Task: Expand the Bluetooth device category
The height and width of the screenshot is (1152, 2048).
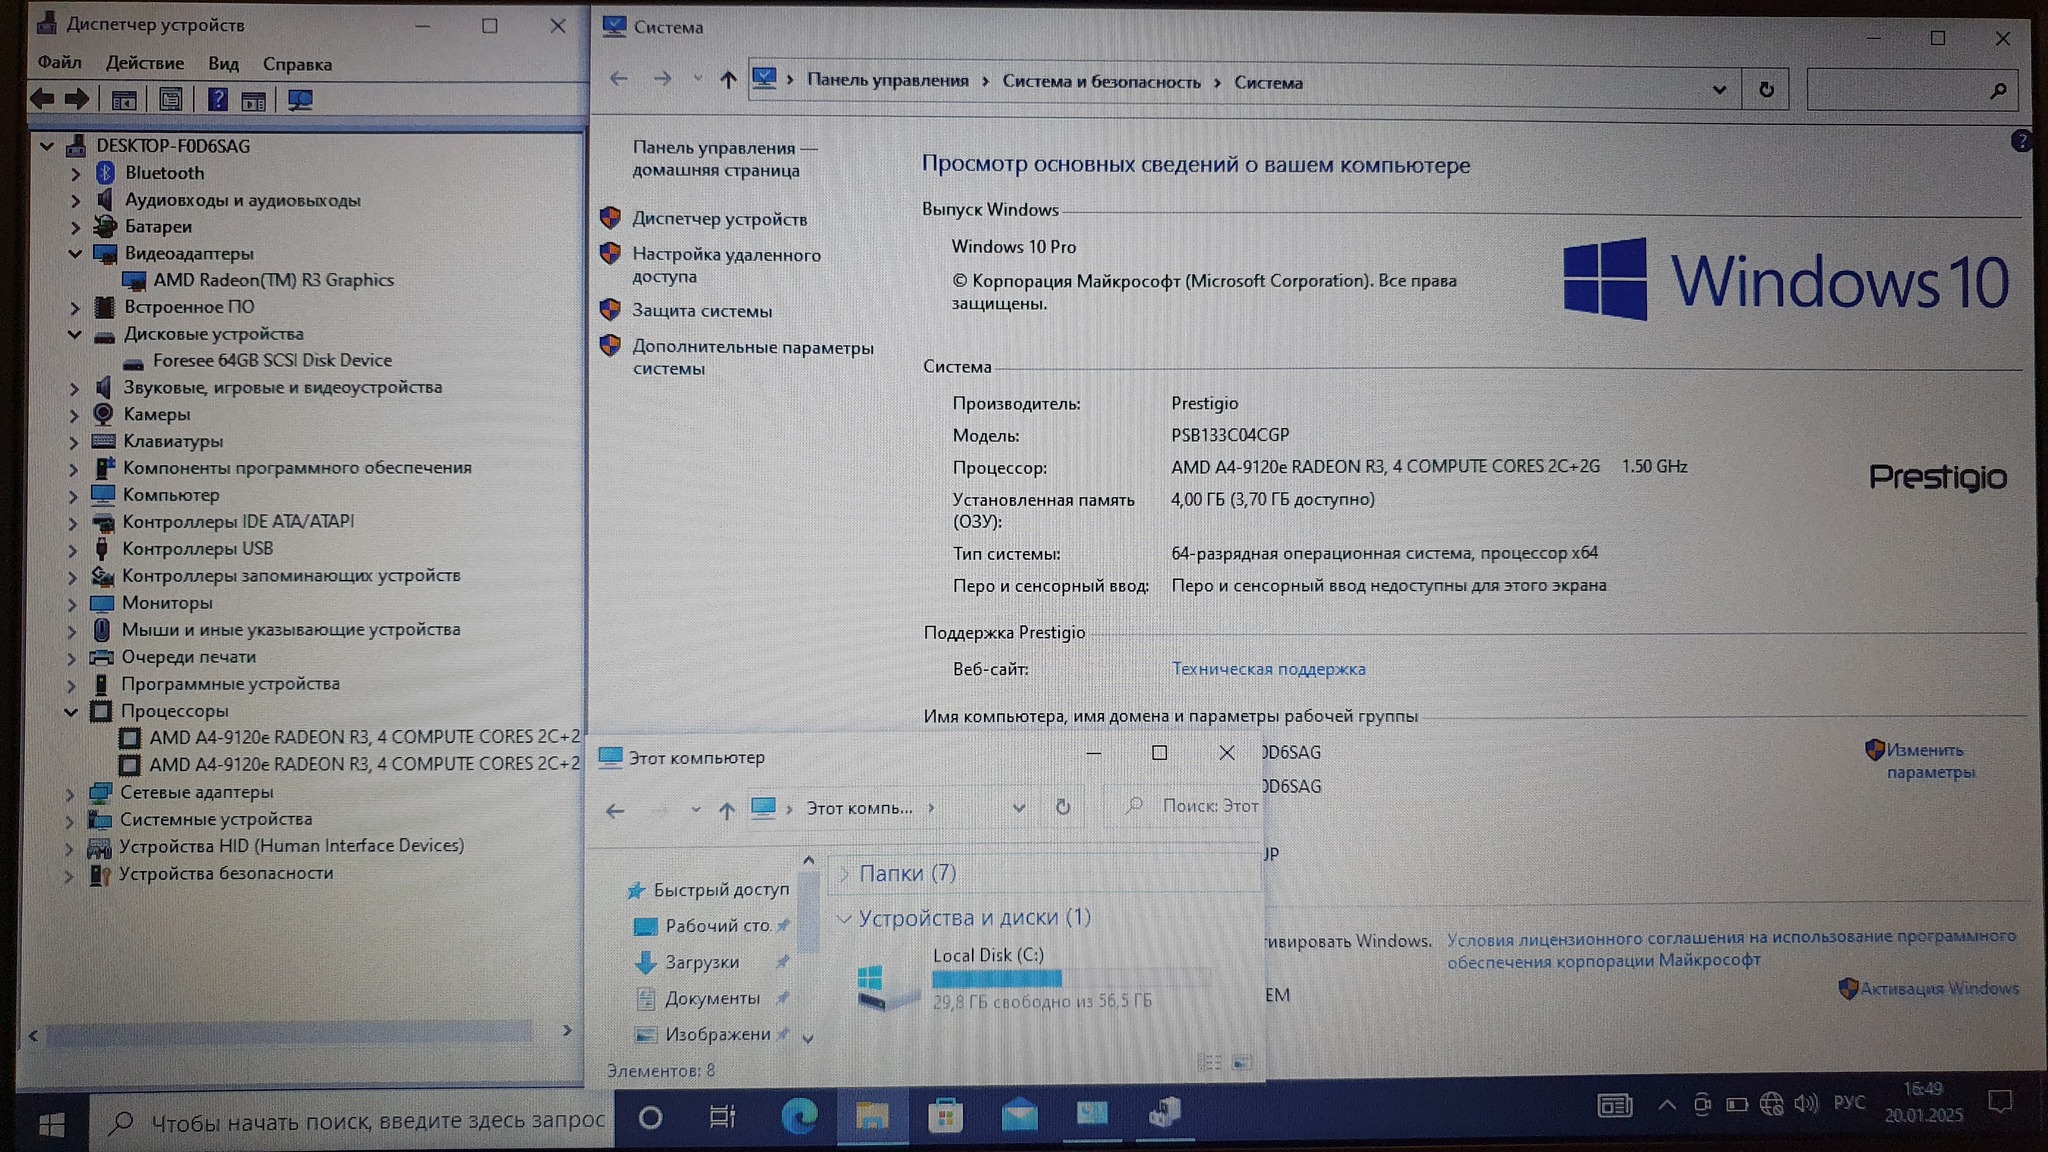Action: click(75, 173)
